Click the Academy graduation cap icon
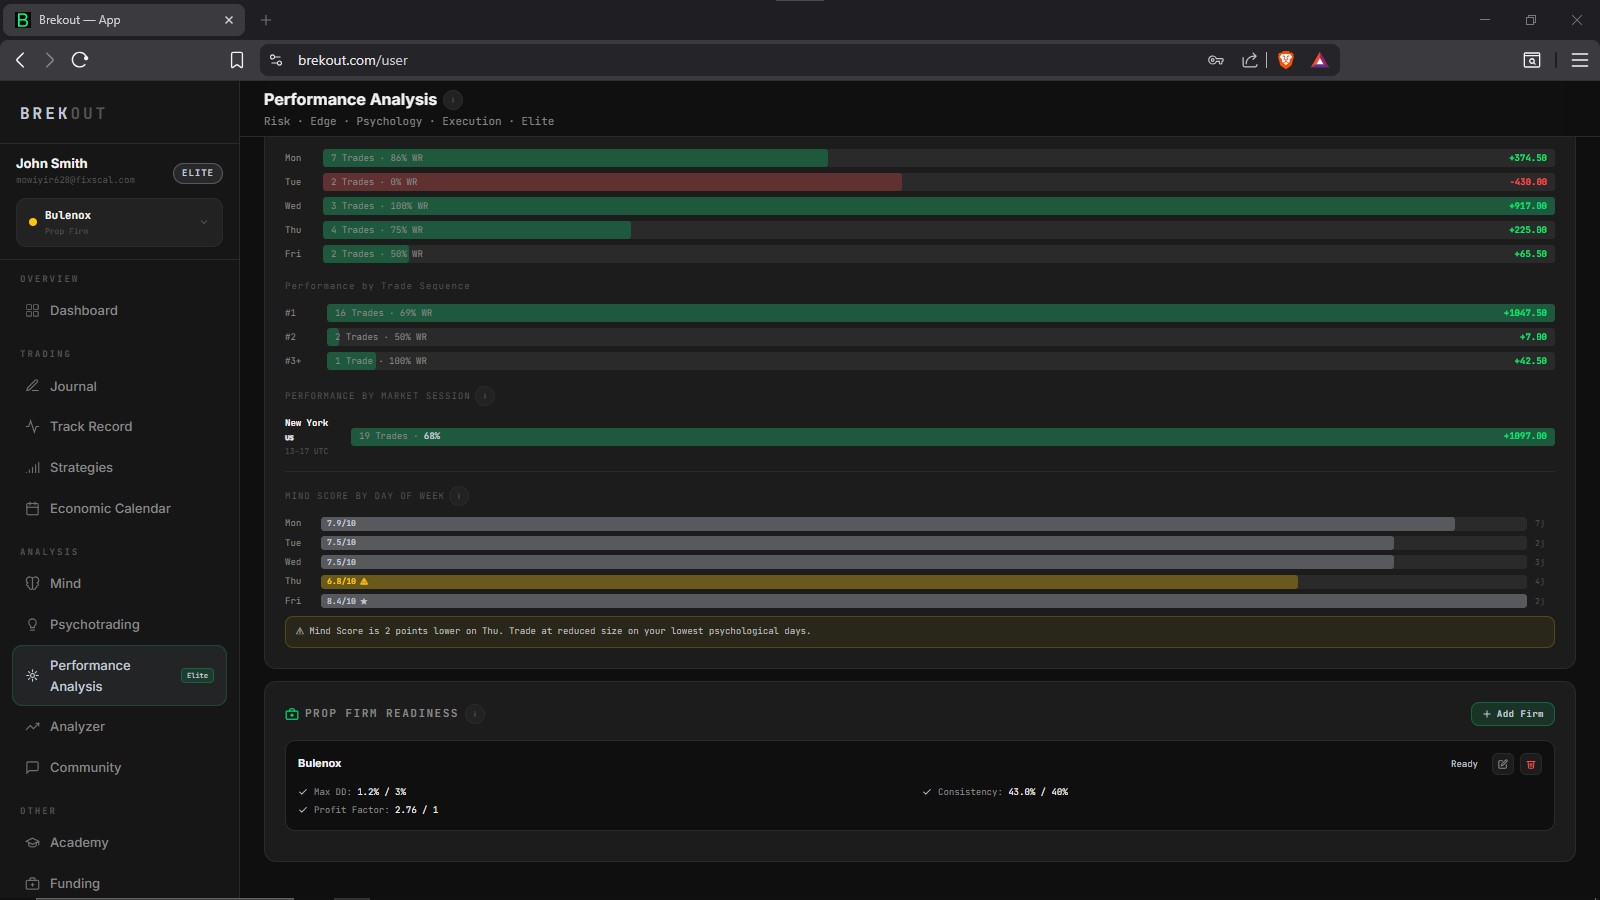Screen dimensions: 1600x900 pyautogui.click(x=32, y=843)
